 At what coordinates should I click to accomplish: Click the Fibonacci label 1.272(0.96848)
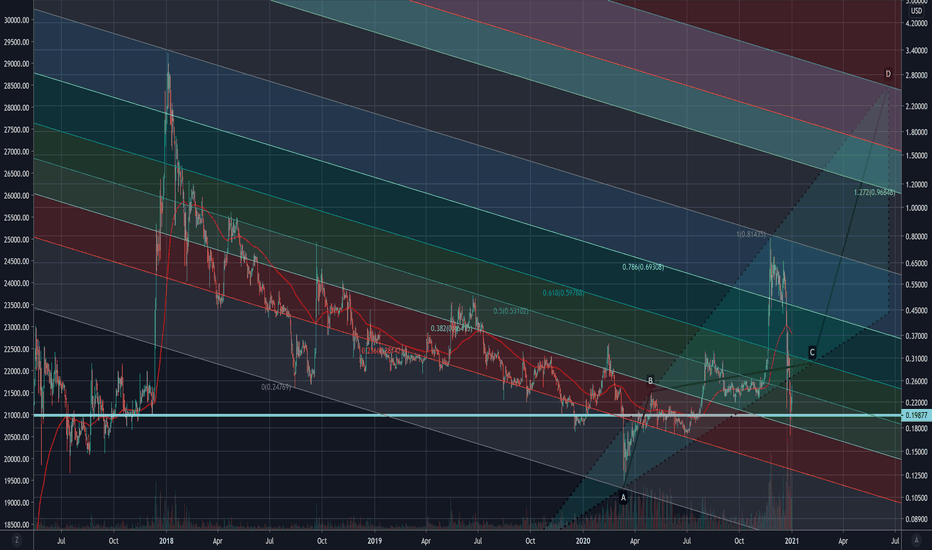(874, 193)
